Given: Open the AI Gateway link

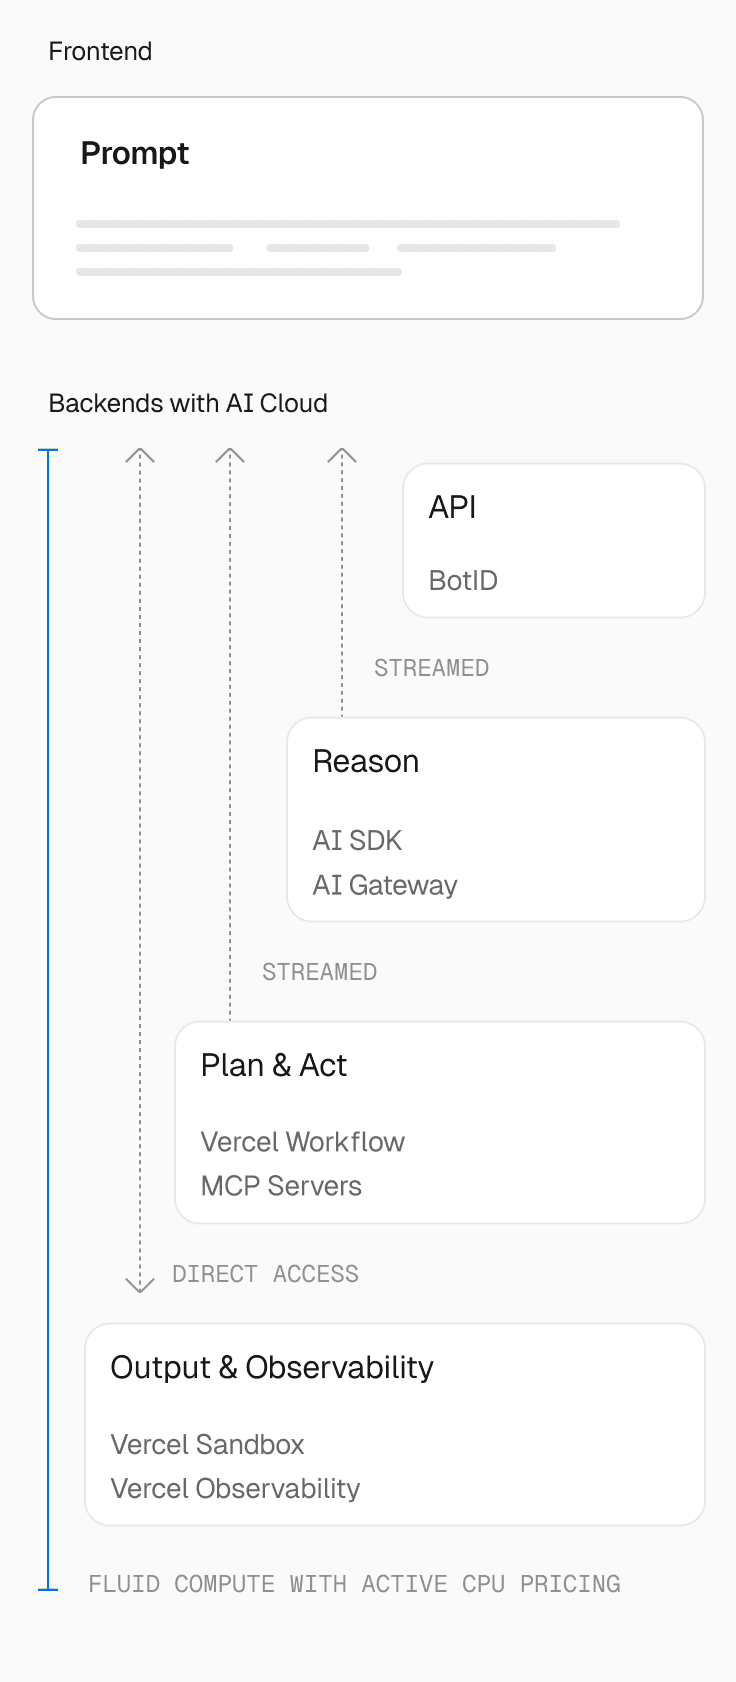Looking at the screenshot, I should click(x=385, y=885).
